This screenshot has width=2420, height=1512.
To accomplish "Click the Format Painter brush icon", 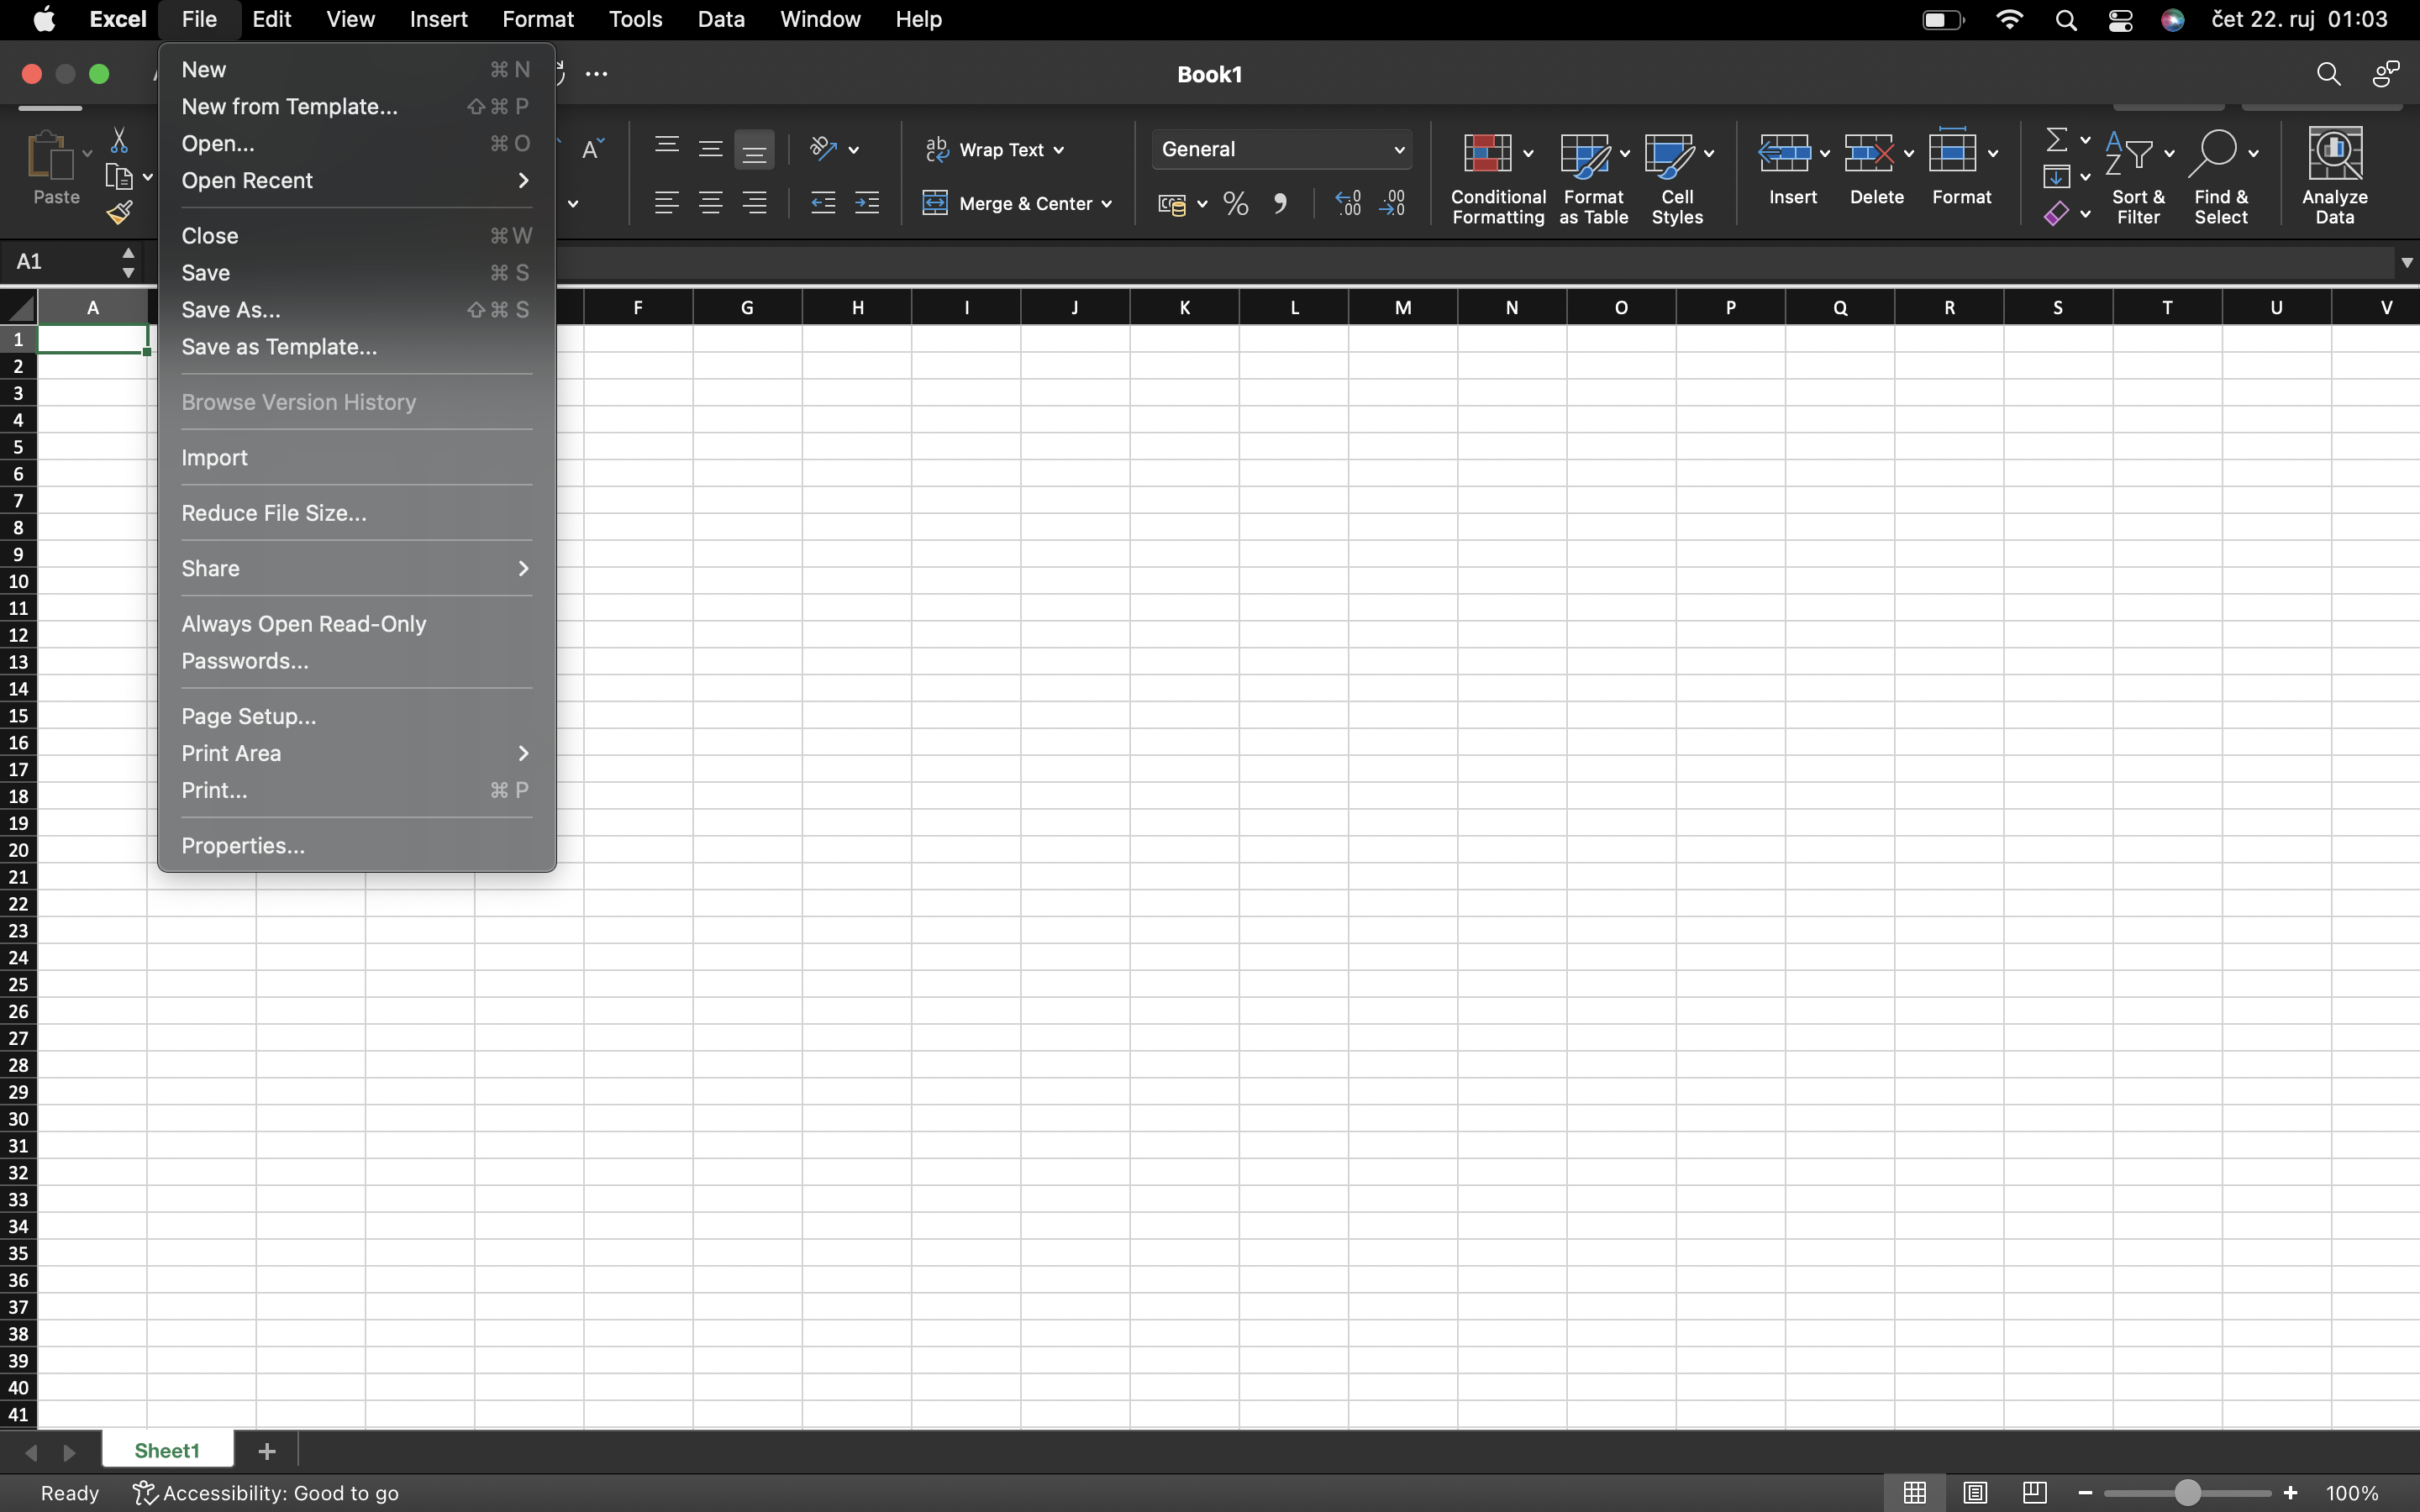I will click(x=119, y=212).
